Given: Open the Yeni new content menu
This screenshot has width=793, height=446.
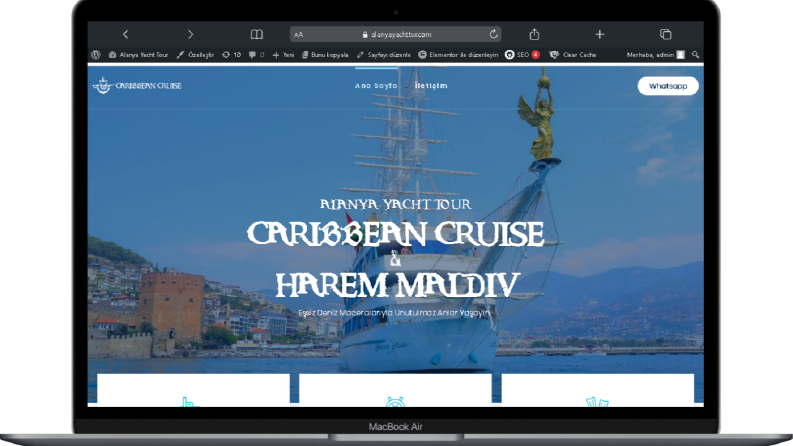Looking at the screenshot, I should click(x=283, y=55).
